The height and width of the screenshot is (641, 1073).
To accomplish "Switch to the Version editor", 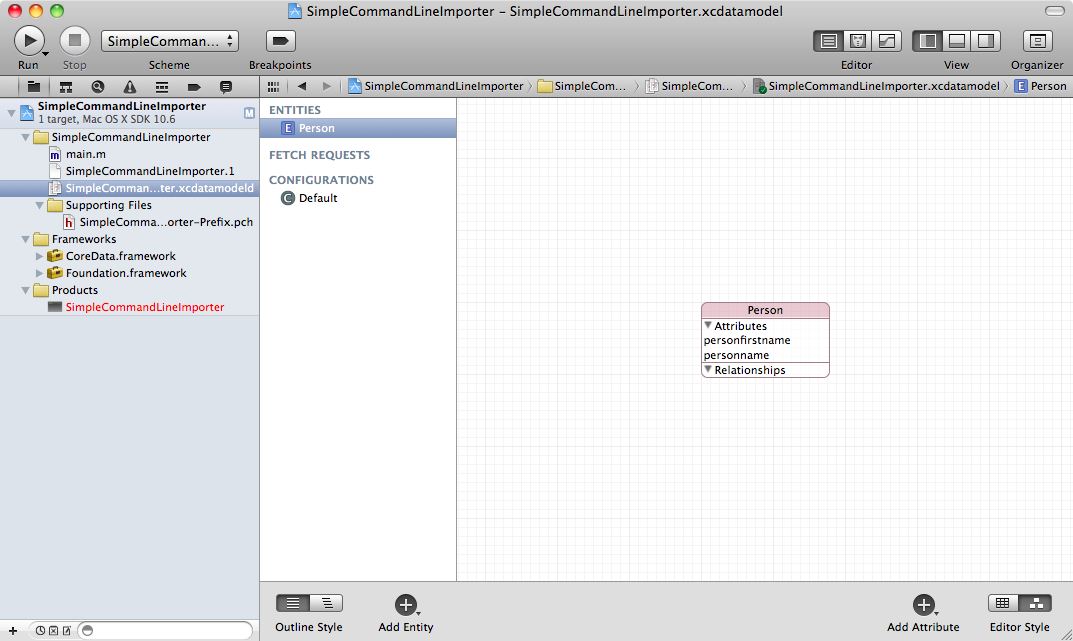I will coord(887,41).
